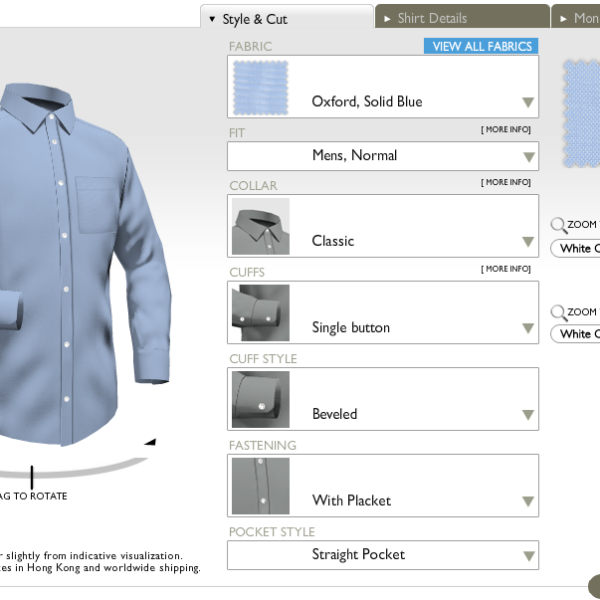Expand the Collar dropdown showing Classic
The height and width of the screenshot is (600, 600).
(x=383, y=226)
